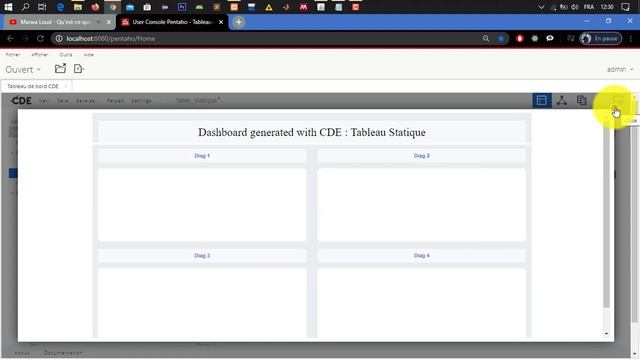Close the YouTube Marwa Loud tab

(x=109, y=22)
